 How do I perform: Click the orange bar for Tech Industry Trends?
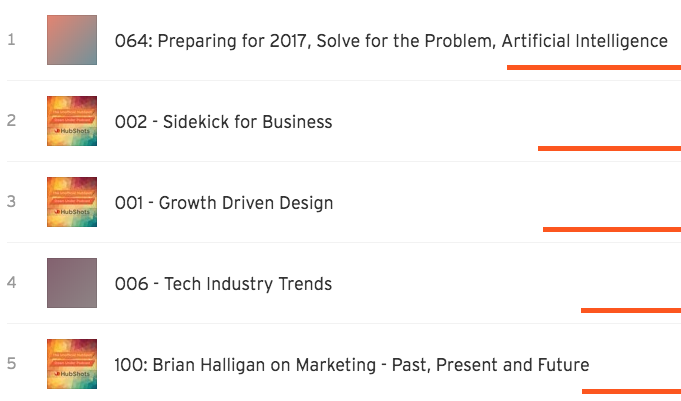[630, 310]
